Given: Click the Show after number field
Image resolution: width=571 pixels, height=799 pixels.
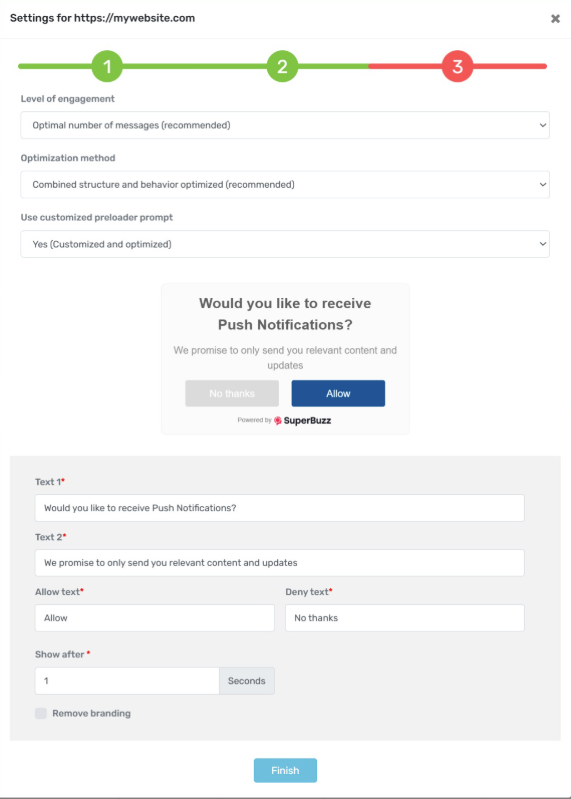Looking at the screenshot, I should click(x=127, y=681).
